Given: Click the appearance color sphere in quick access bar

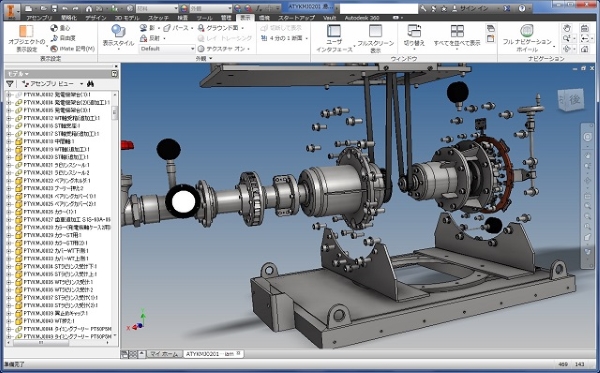Looking at the screenshot, I should tap(184, 8).
